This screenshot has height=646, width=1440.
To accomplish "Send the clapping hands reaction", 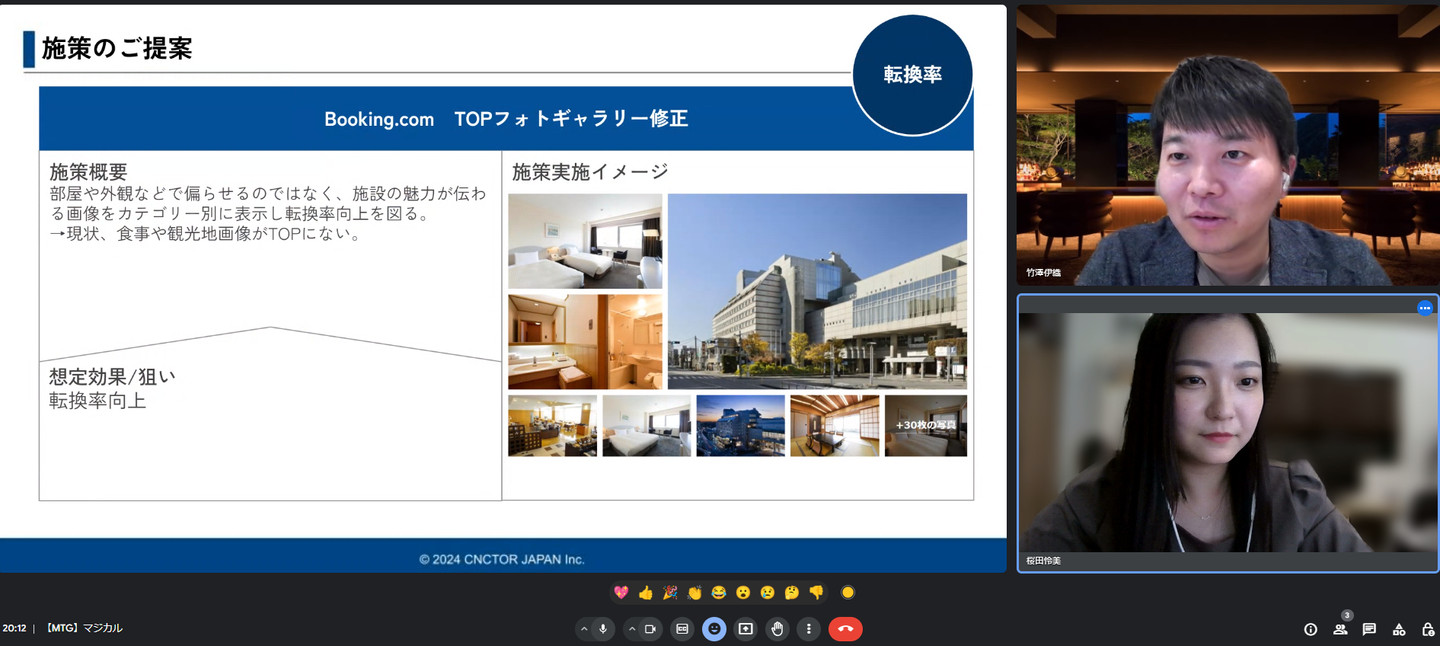I will point(694,593).
